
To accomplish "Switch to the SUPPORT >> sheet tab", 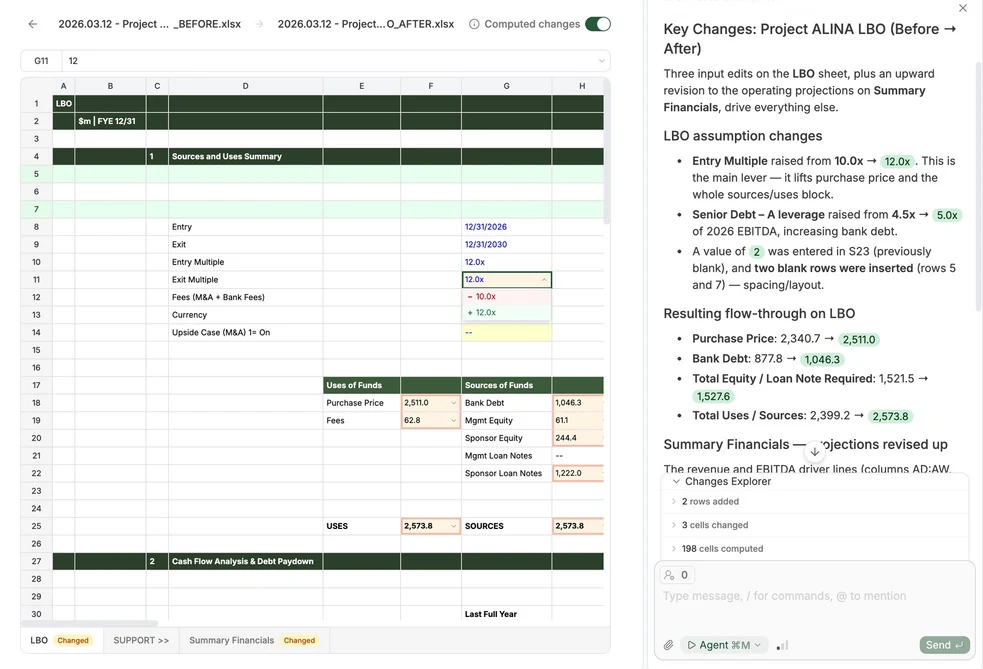I will point(141,640).
